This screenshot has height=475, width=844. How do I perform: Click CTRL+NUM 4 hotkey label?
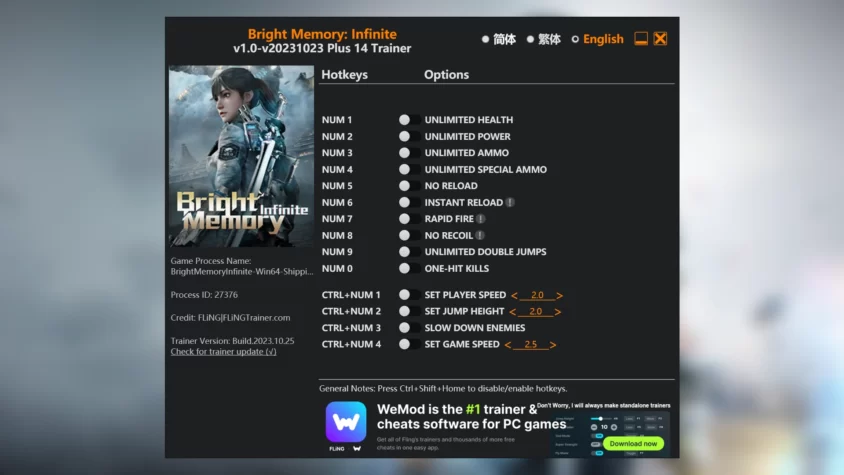pyautogui.click(x=351, y=344)
